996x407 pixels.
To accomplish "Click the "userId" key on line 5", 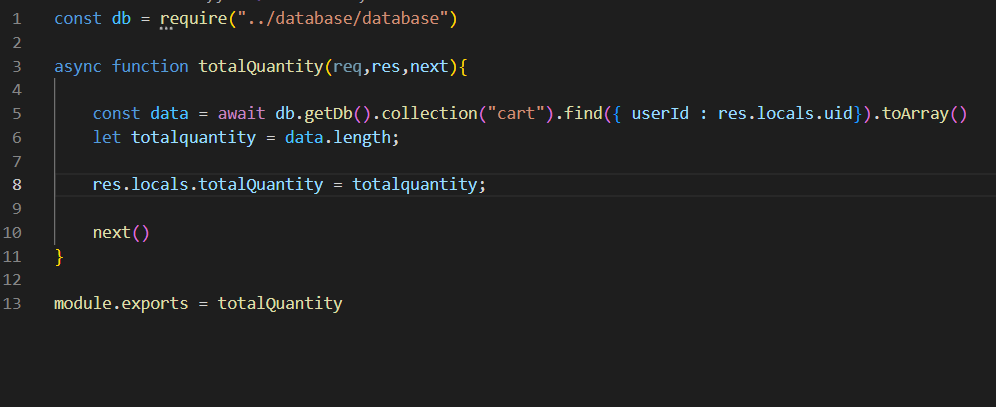I will tap(661, 114).
